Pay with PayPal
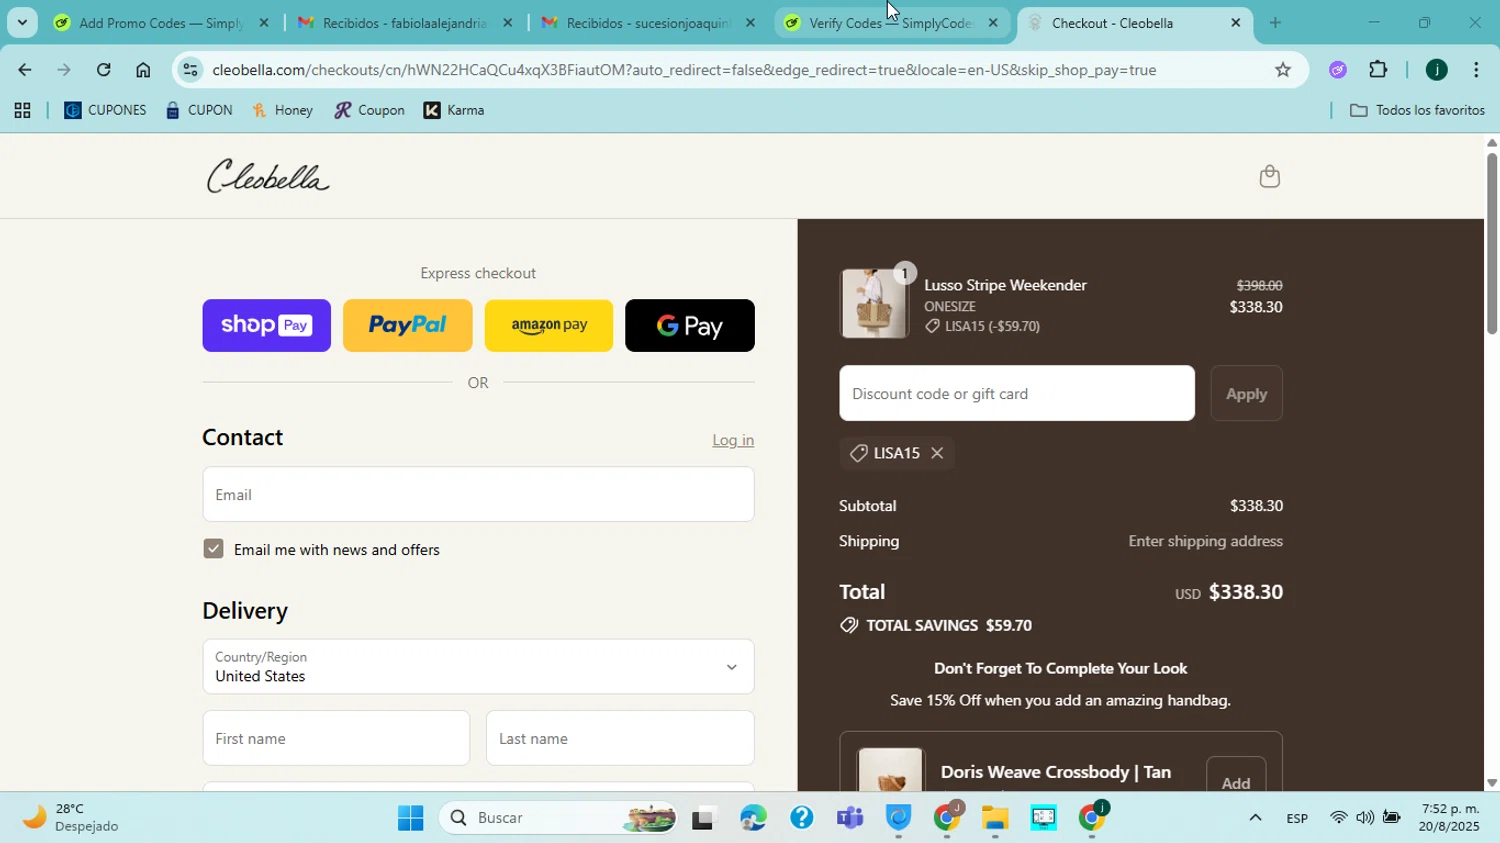This screenshot has height=843, width=1500. tap(407, 325)
